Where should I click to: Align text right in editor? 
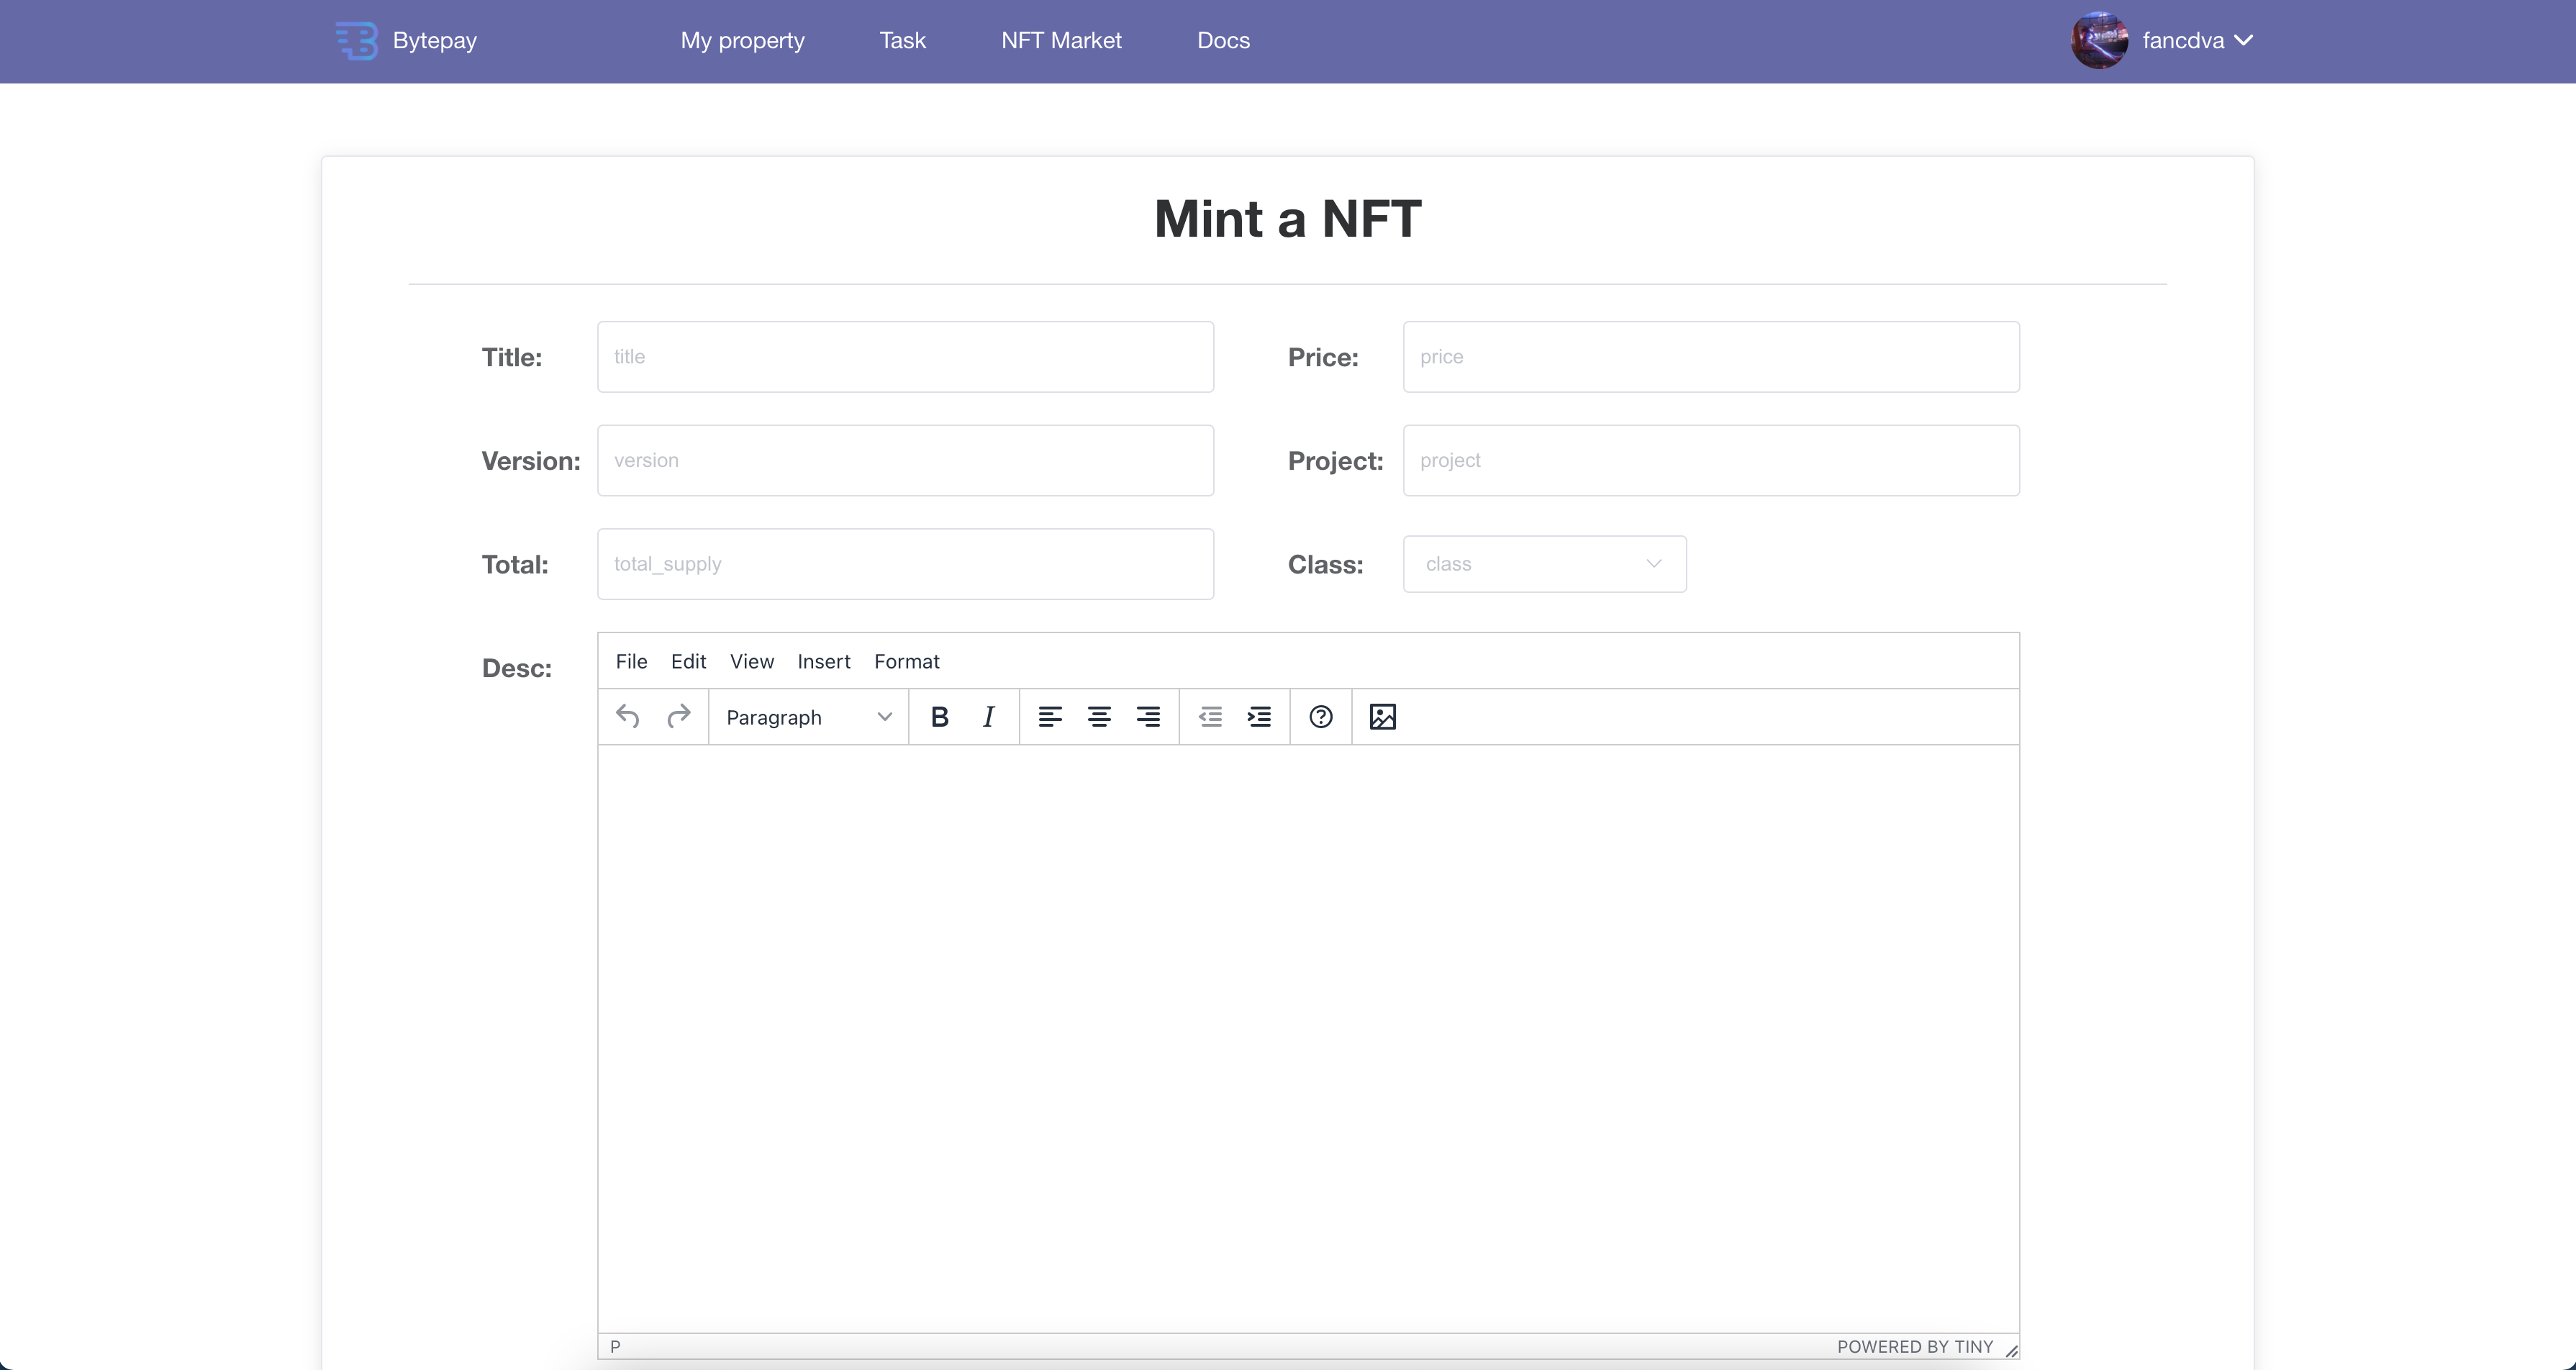(1148, 717)
